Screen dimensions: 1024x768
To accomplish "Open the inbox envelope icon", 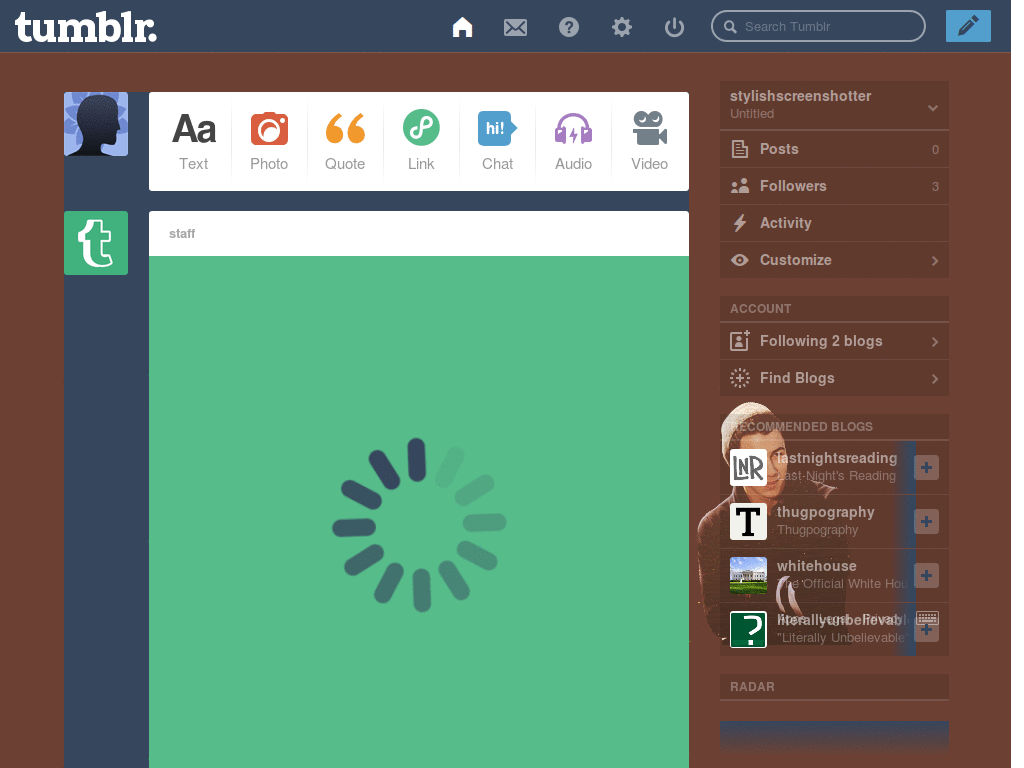I will click(x=515, y=27).
